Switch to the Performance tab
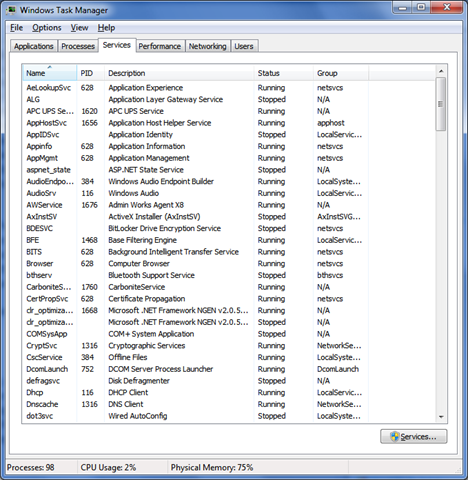468x480 pixels. click(x=160, y=46)
